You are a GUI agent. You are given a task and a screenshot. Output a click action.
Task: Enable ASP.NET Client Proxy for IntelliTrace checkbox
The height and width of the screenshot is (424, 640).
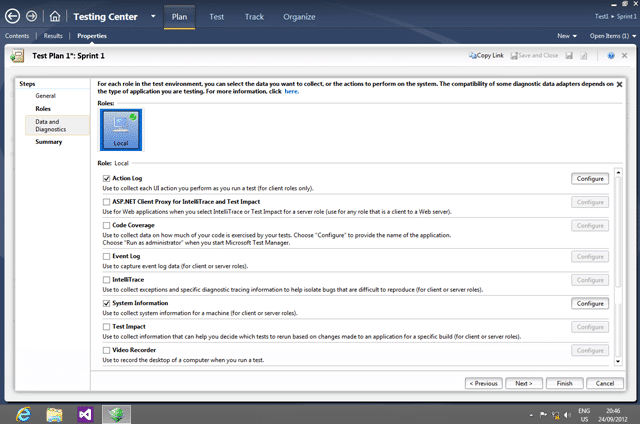point(107,202)
